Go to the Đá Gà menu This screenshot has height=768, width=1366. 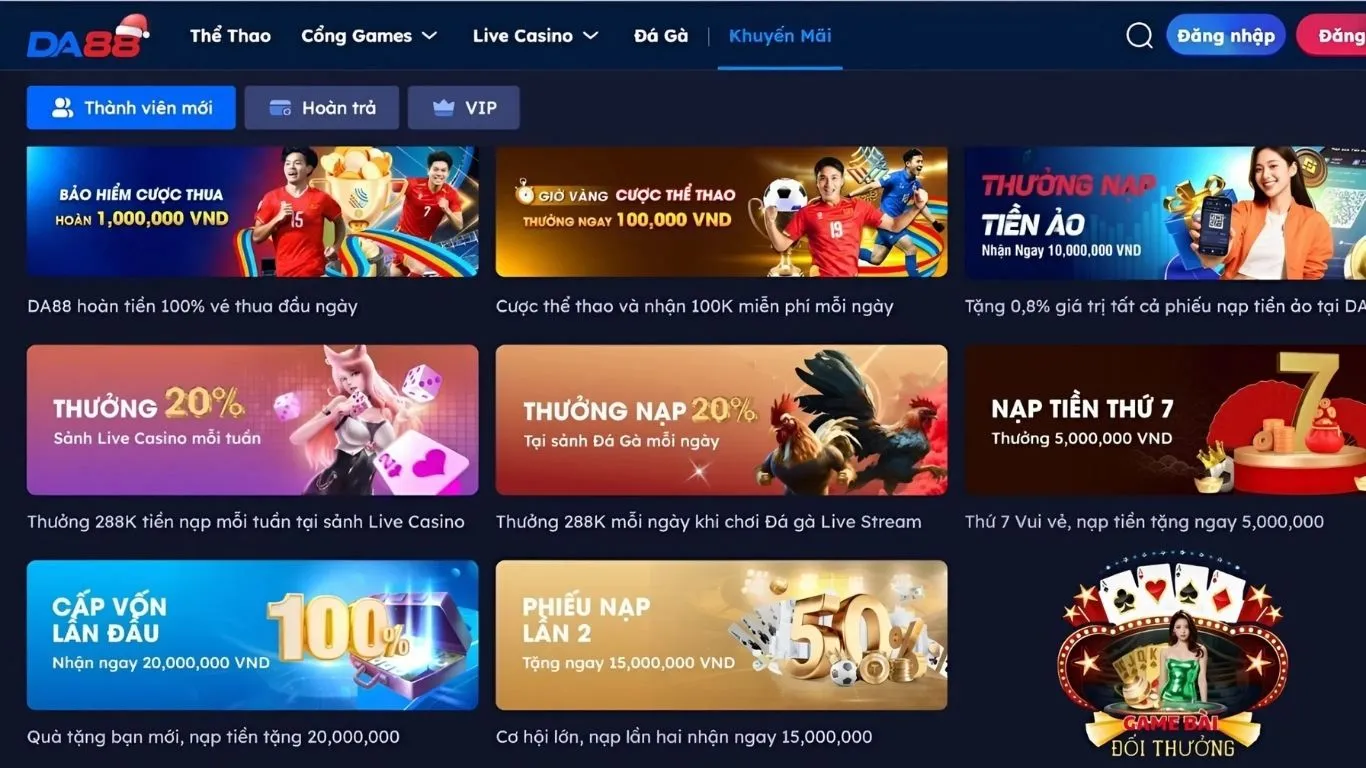coord(661,36)
